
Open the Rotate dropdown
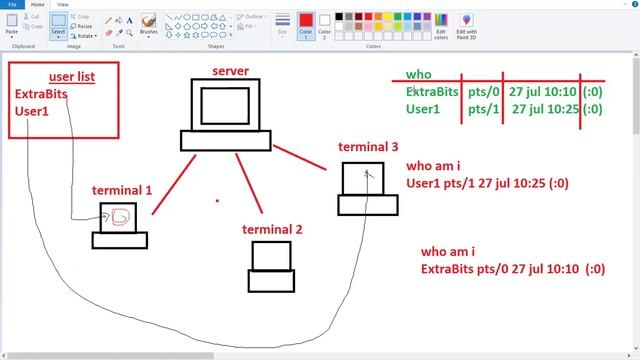[x=84, y=36]
